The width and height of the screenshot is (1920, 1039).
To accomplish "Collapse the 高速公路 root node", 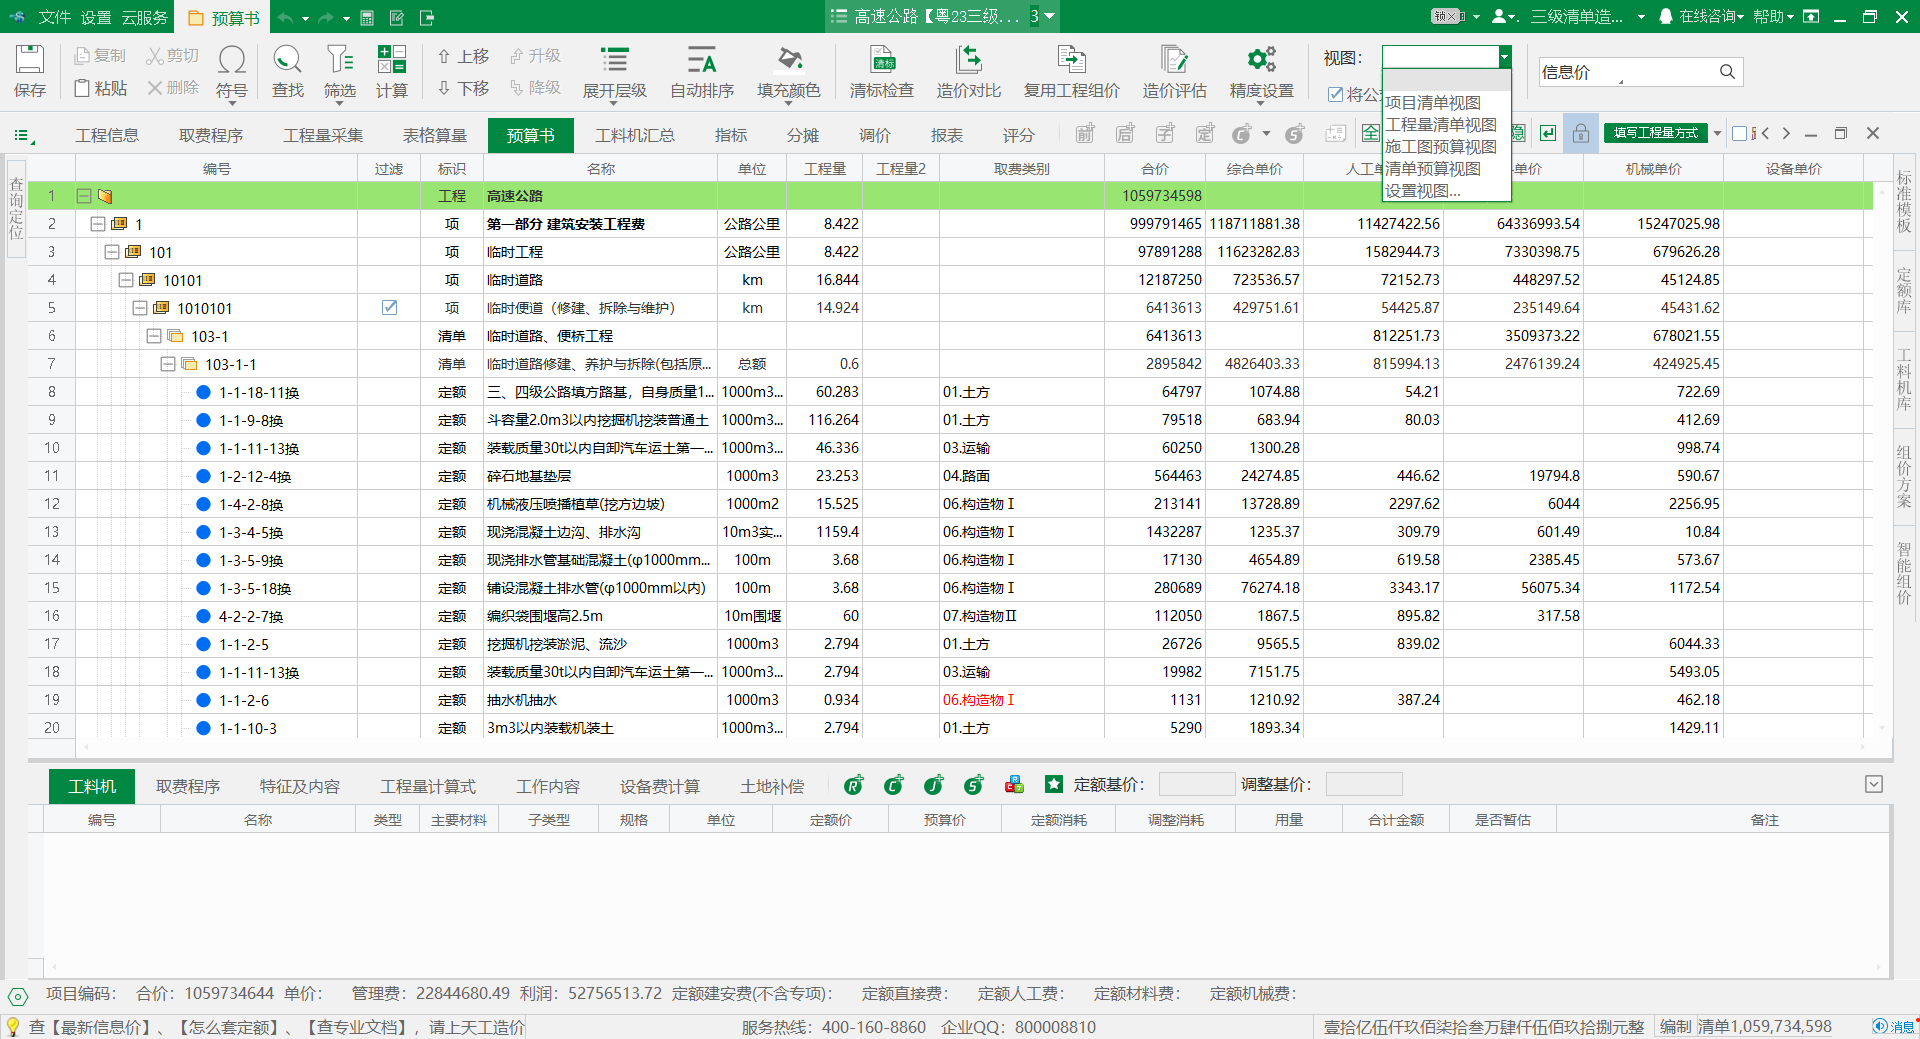I will point(84,196).
